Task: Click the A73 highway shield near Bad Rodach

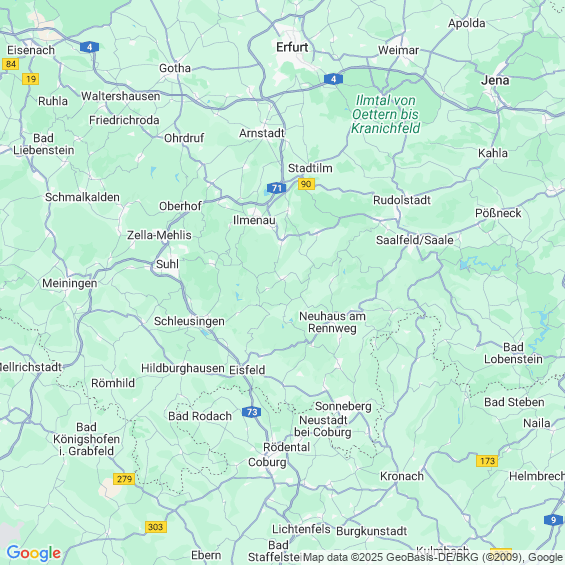Action: [x=252, y=412]
